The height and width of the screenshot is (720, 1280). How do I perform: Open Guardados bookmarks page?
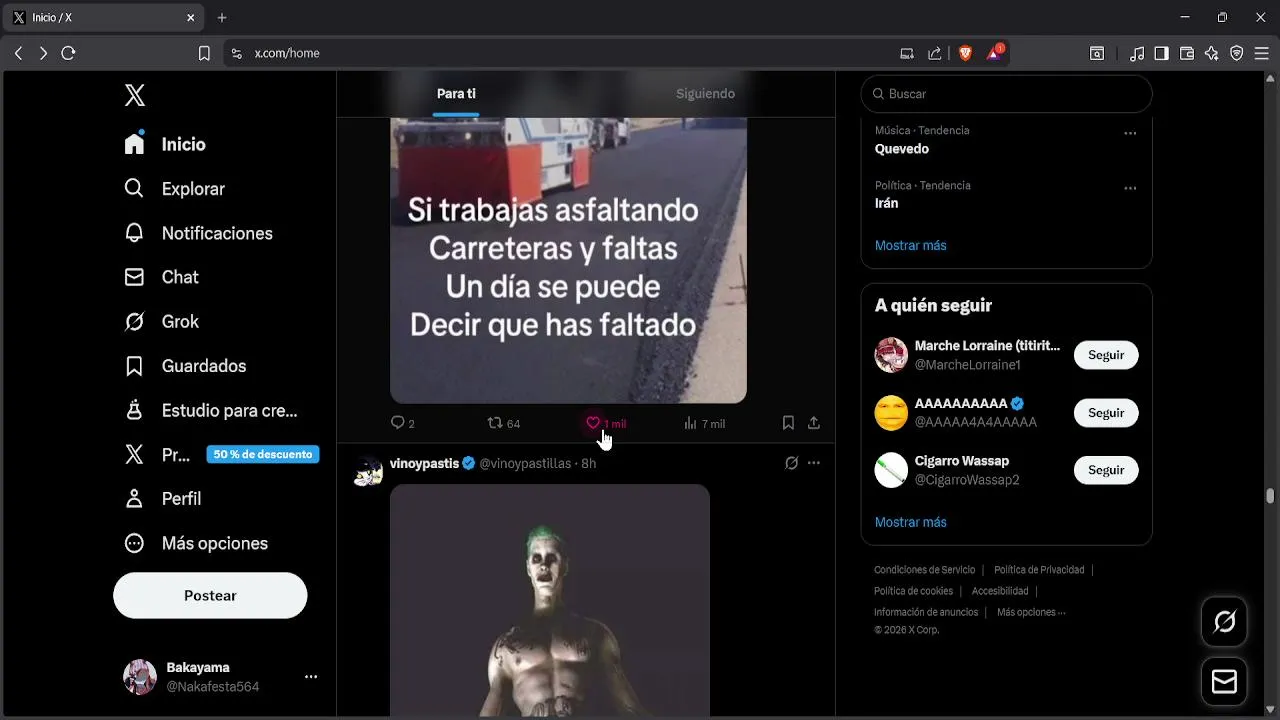click(184, 366)
